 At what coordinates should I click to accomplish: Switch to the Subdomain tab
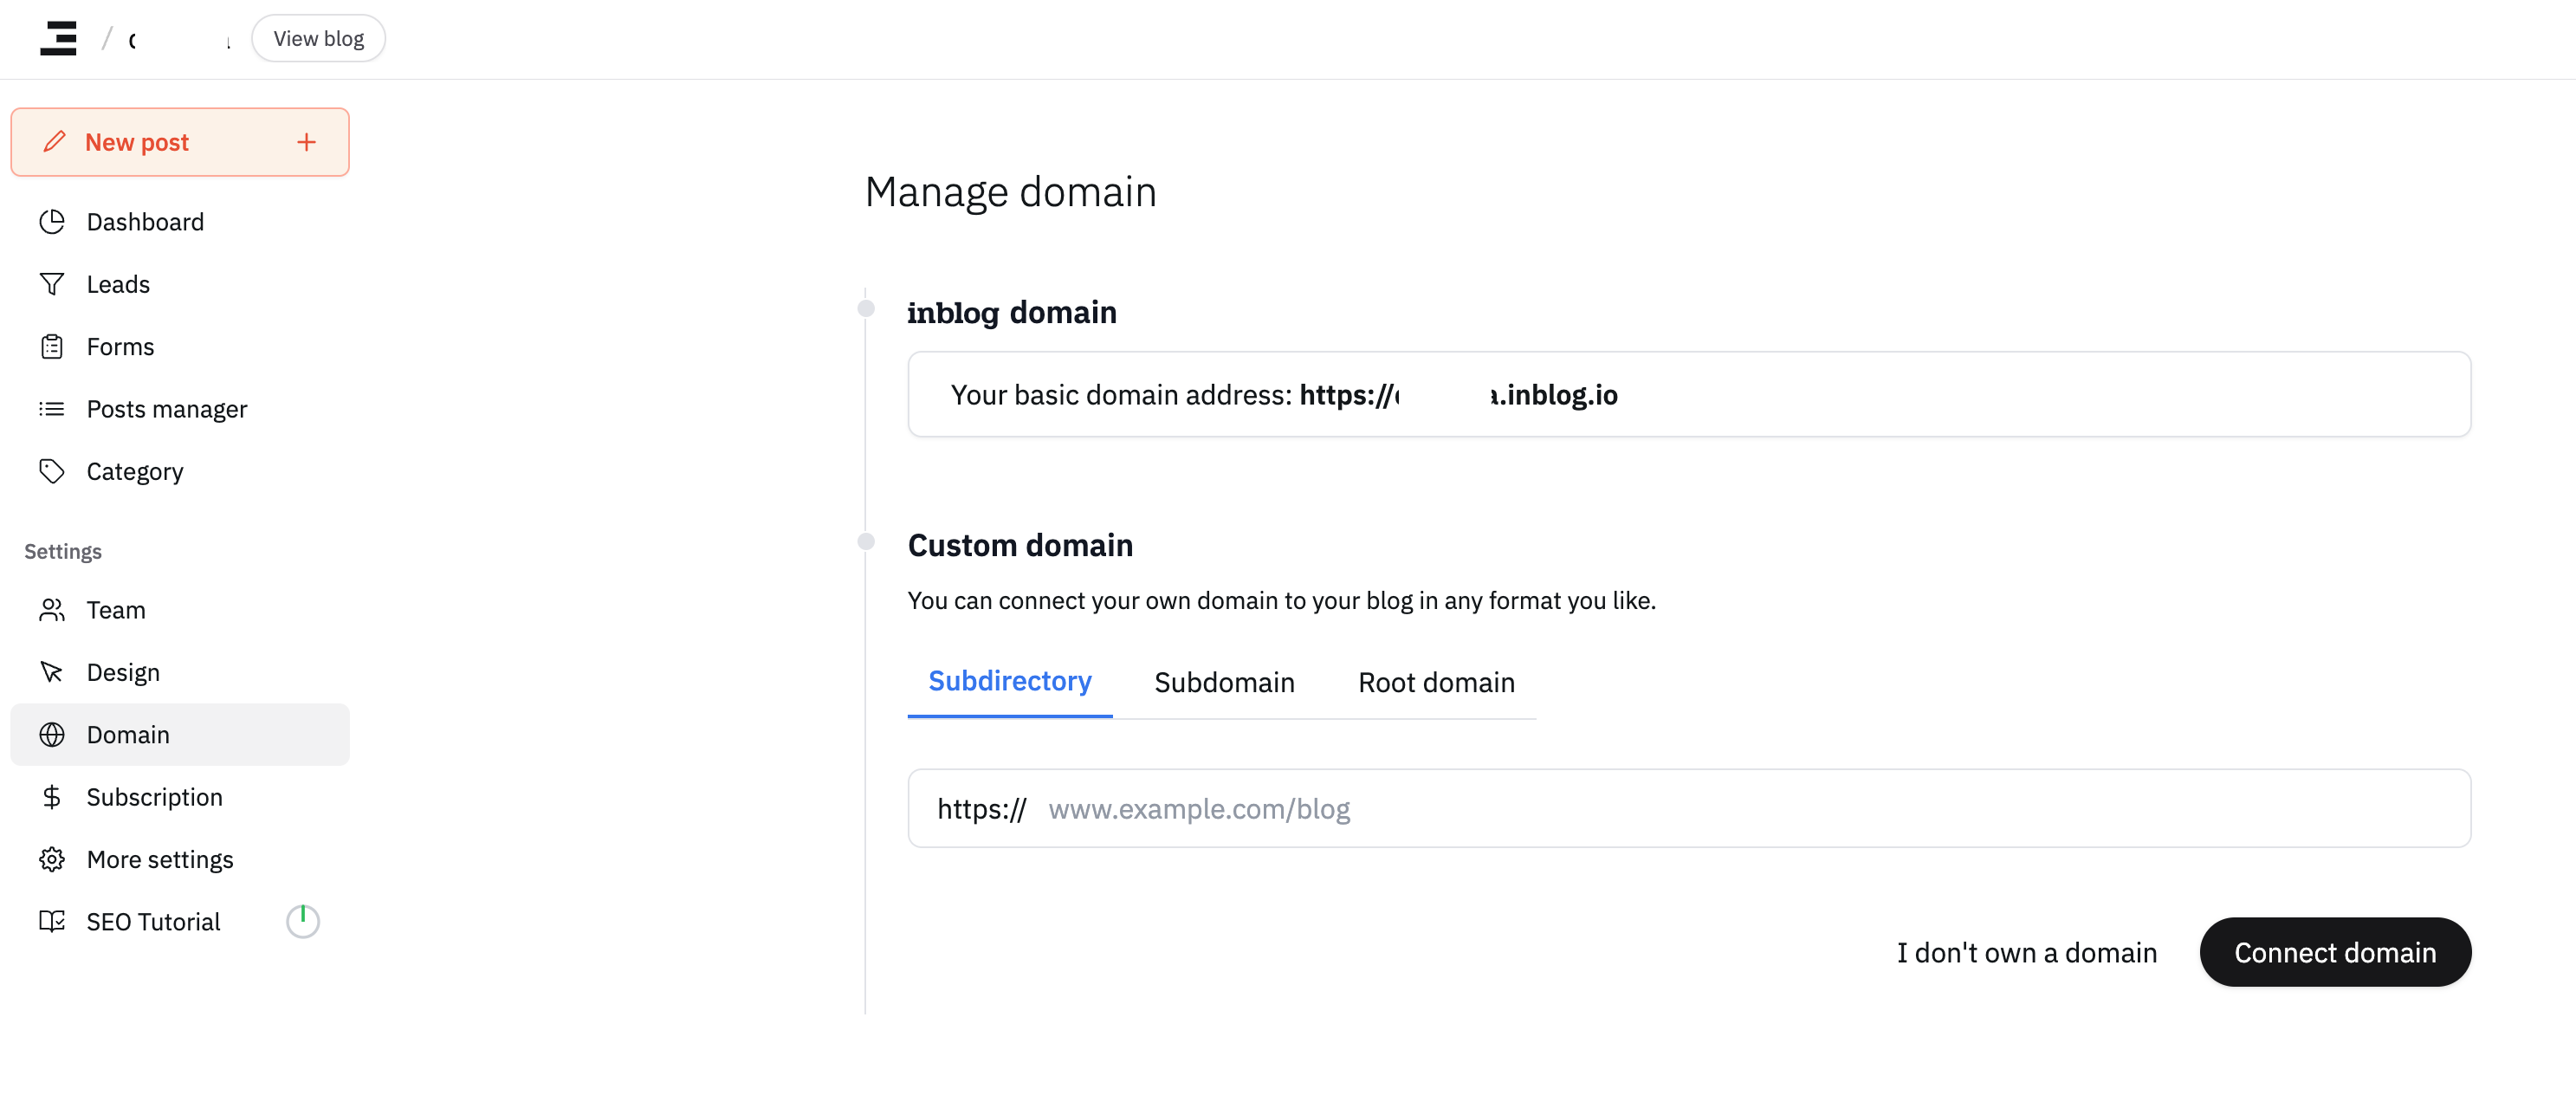1224,682
